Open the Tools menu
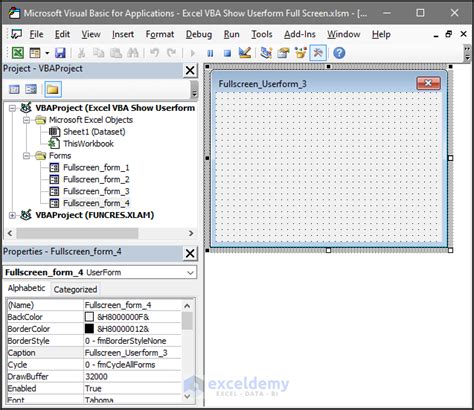The width and height of the screenshot is (474, 410). coord(262,34)
